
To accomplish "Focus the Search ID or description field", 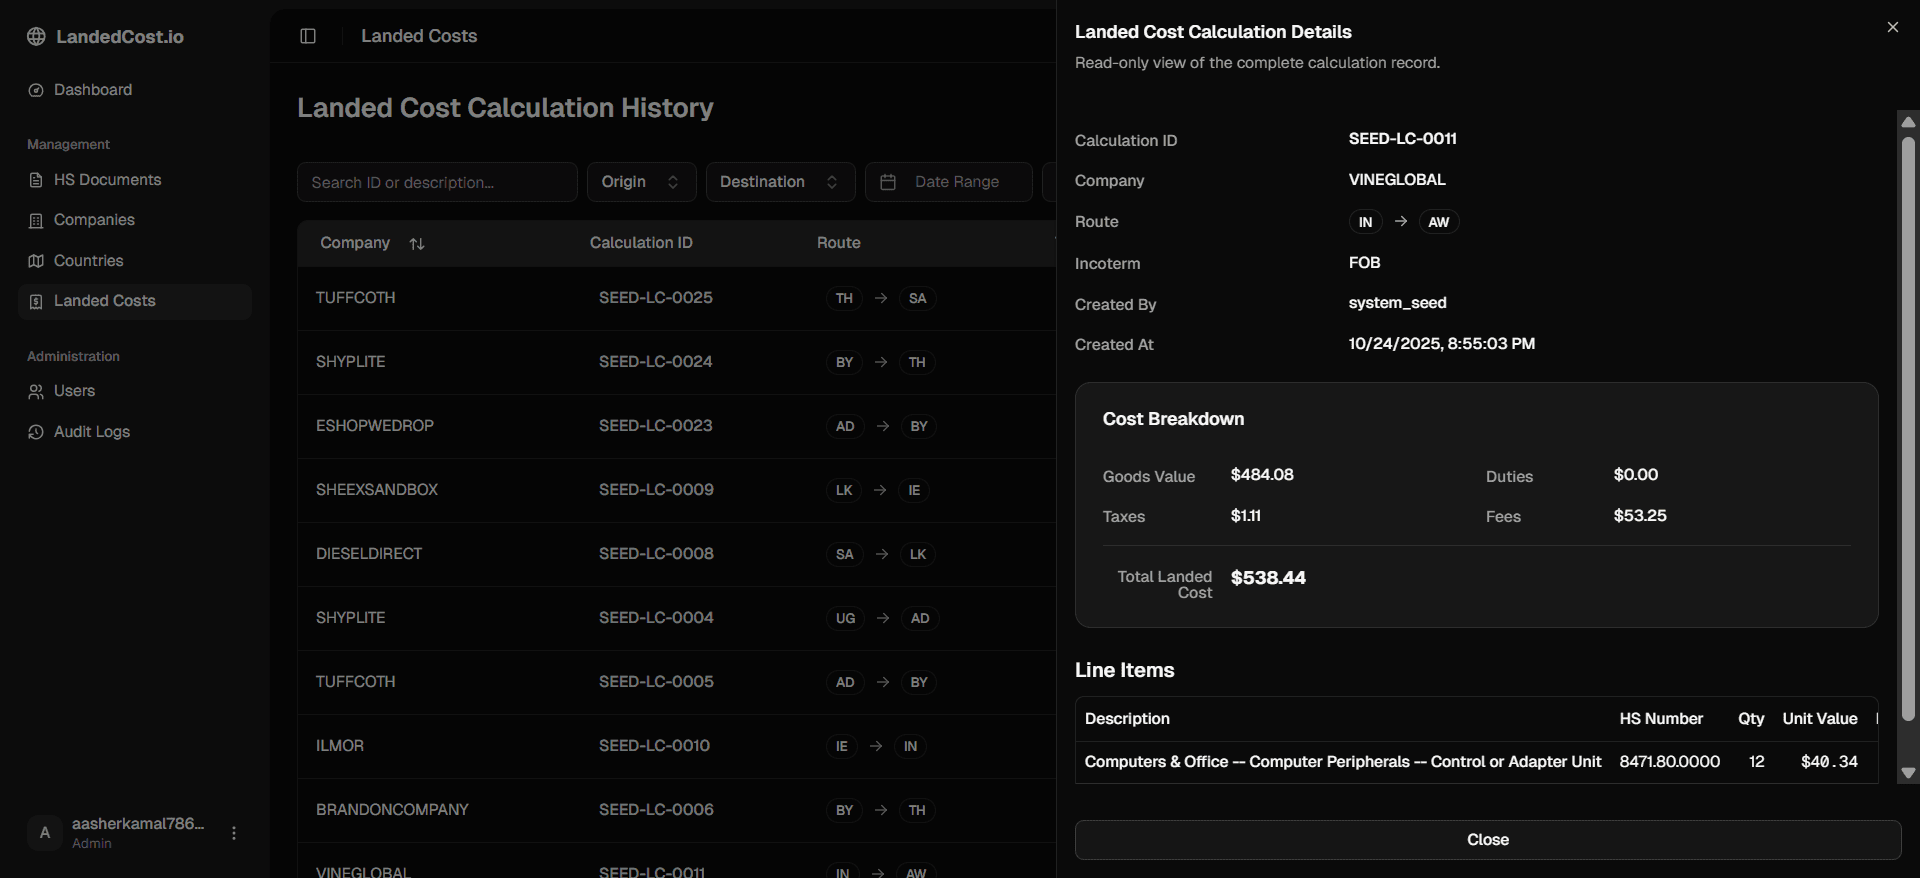I will pos(437,182).
